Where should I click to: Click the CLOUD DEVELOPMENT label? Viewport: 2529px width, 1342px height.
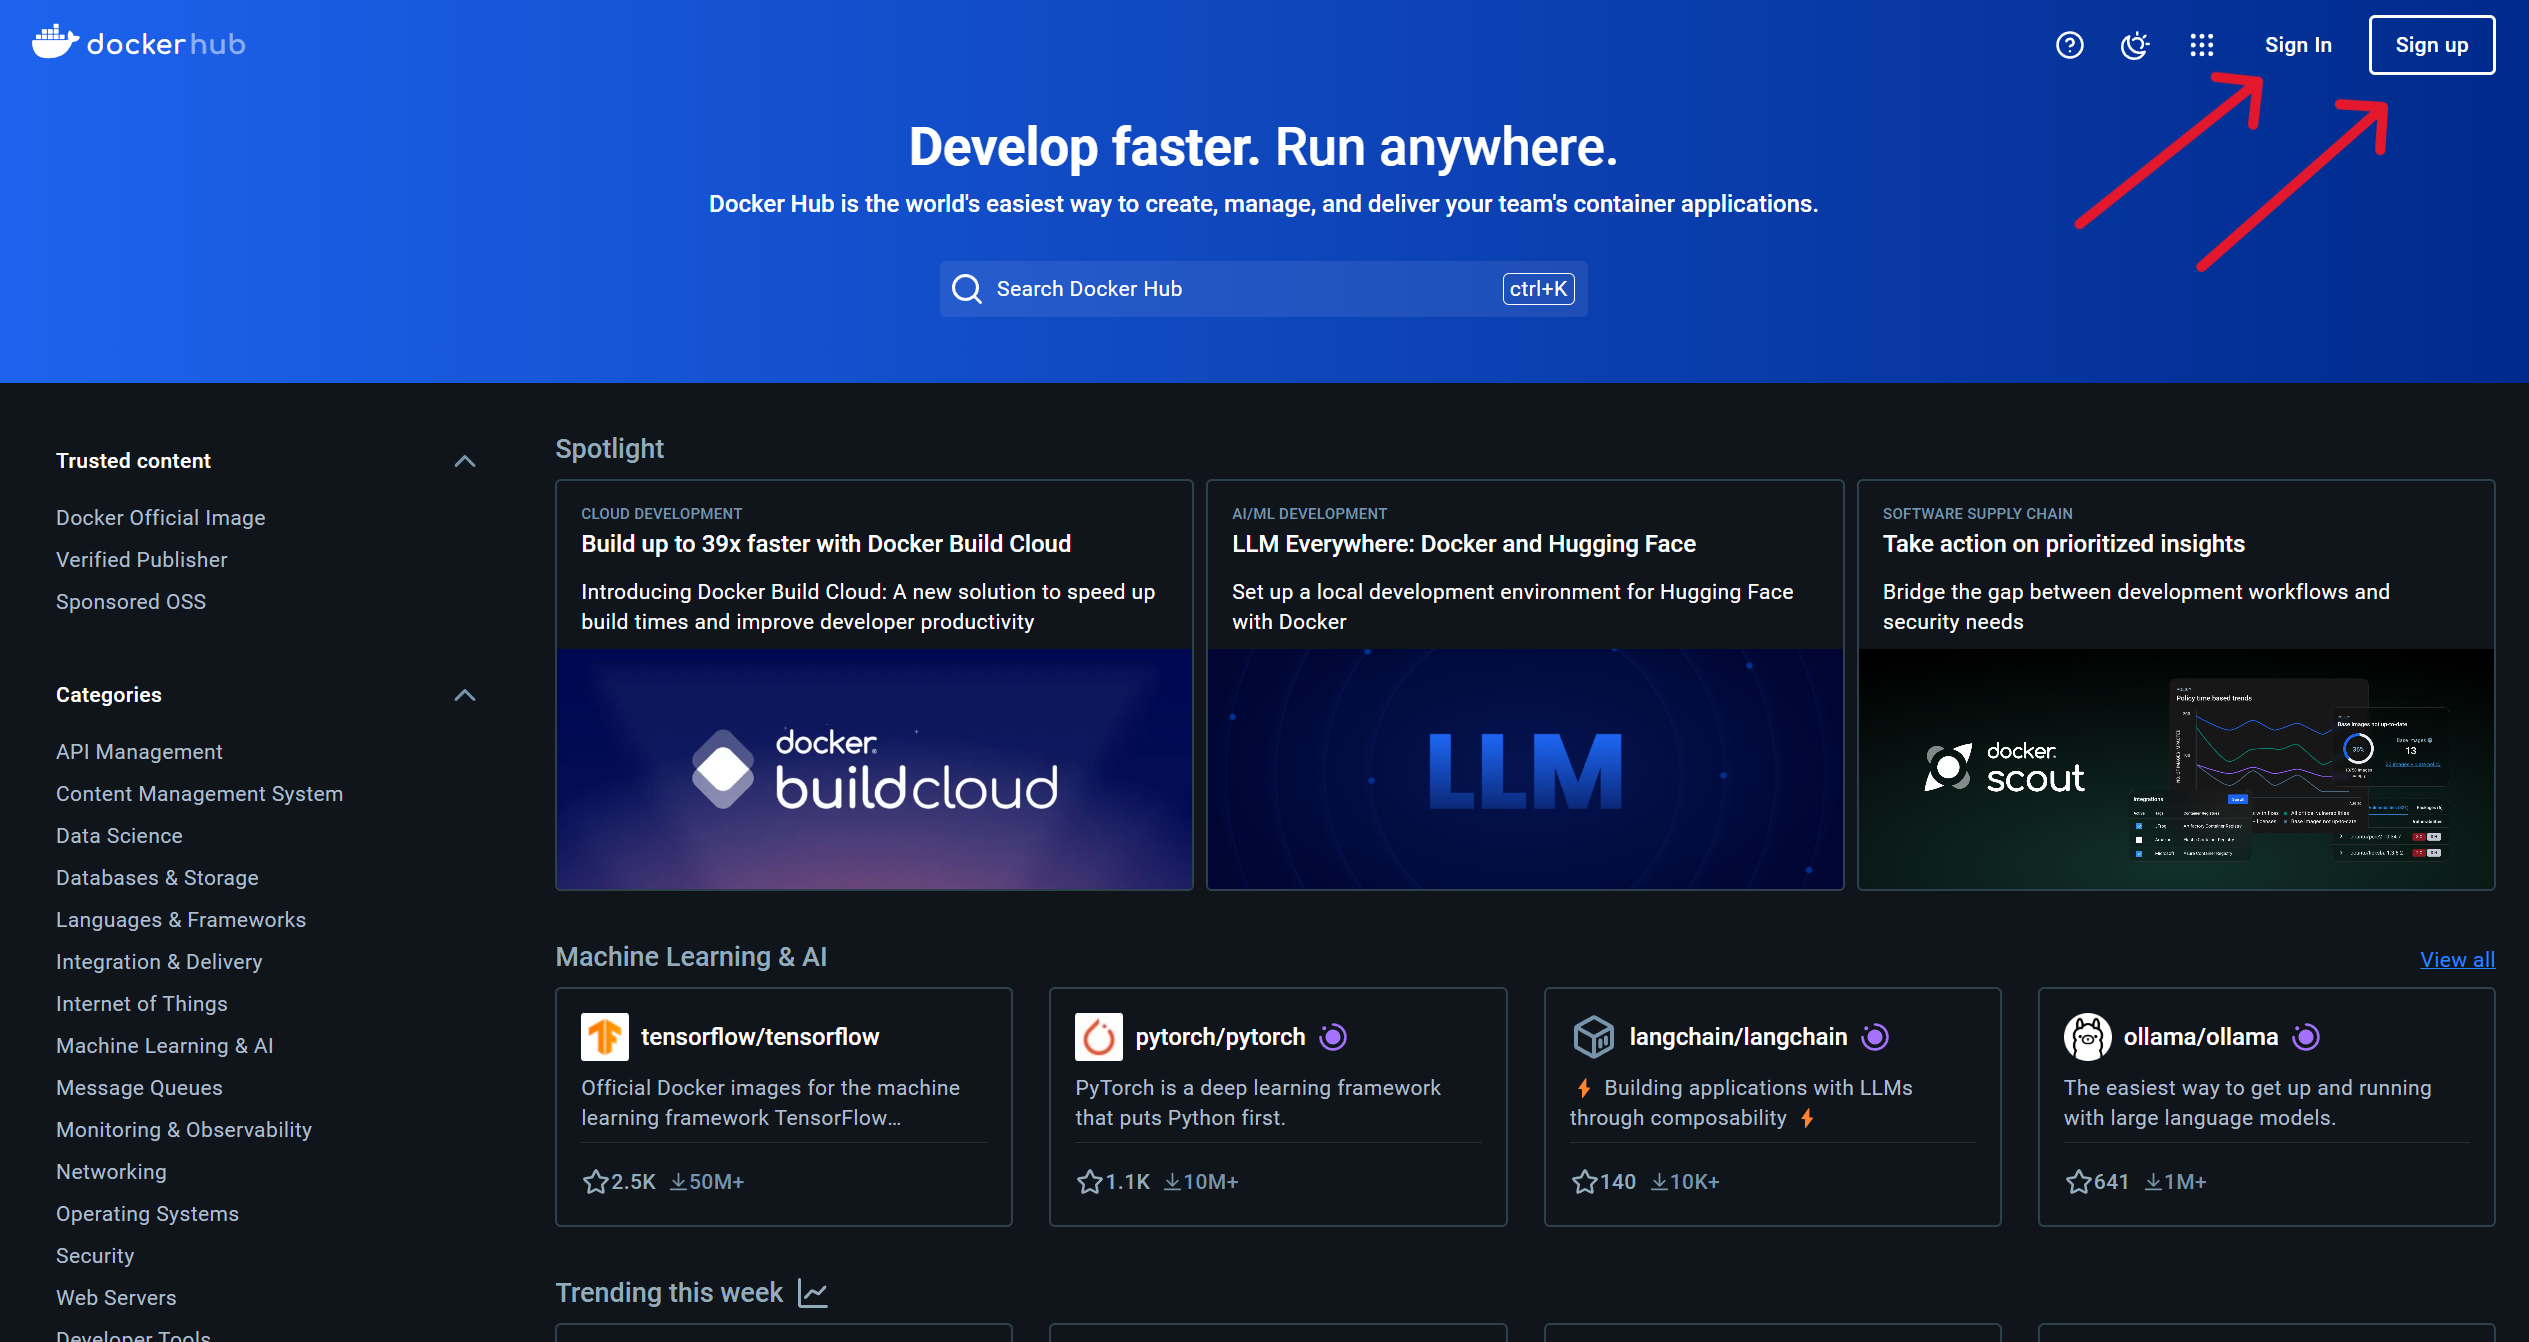[x=662, y=514]
